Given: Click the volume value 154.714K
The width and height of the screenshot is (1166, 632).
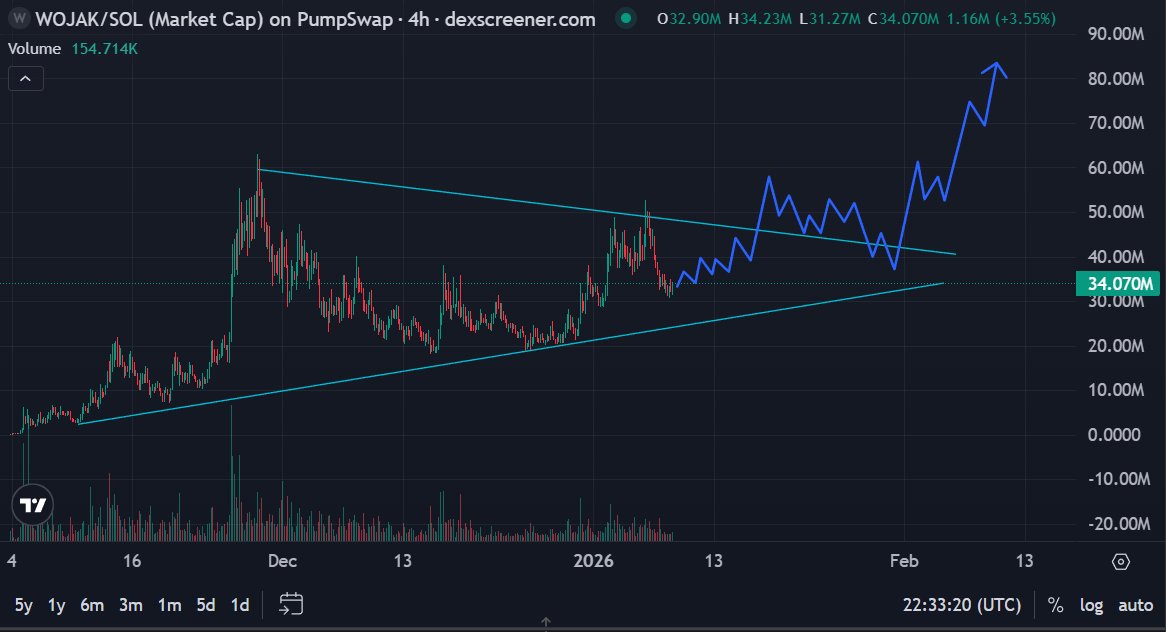Looking at the screenshot, I should coord(105,49).
